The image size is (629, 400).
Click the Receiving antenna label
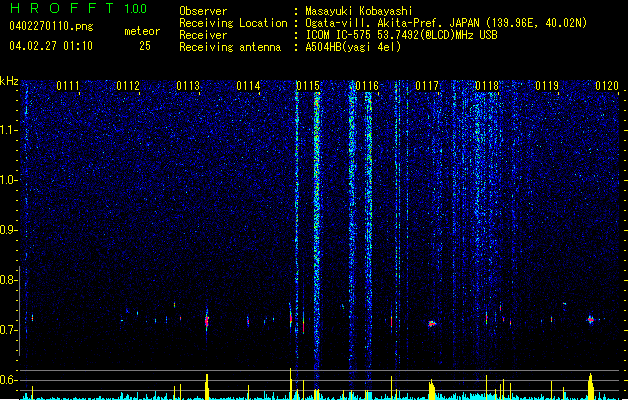pos(230,47)
